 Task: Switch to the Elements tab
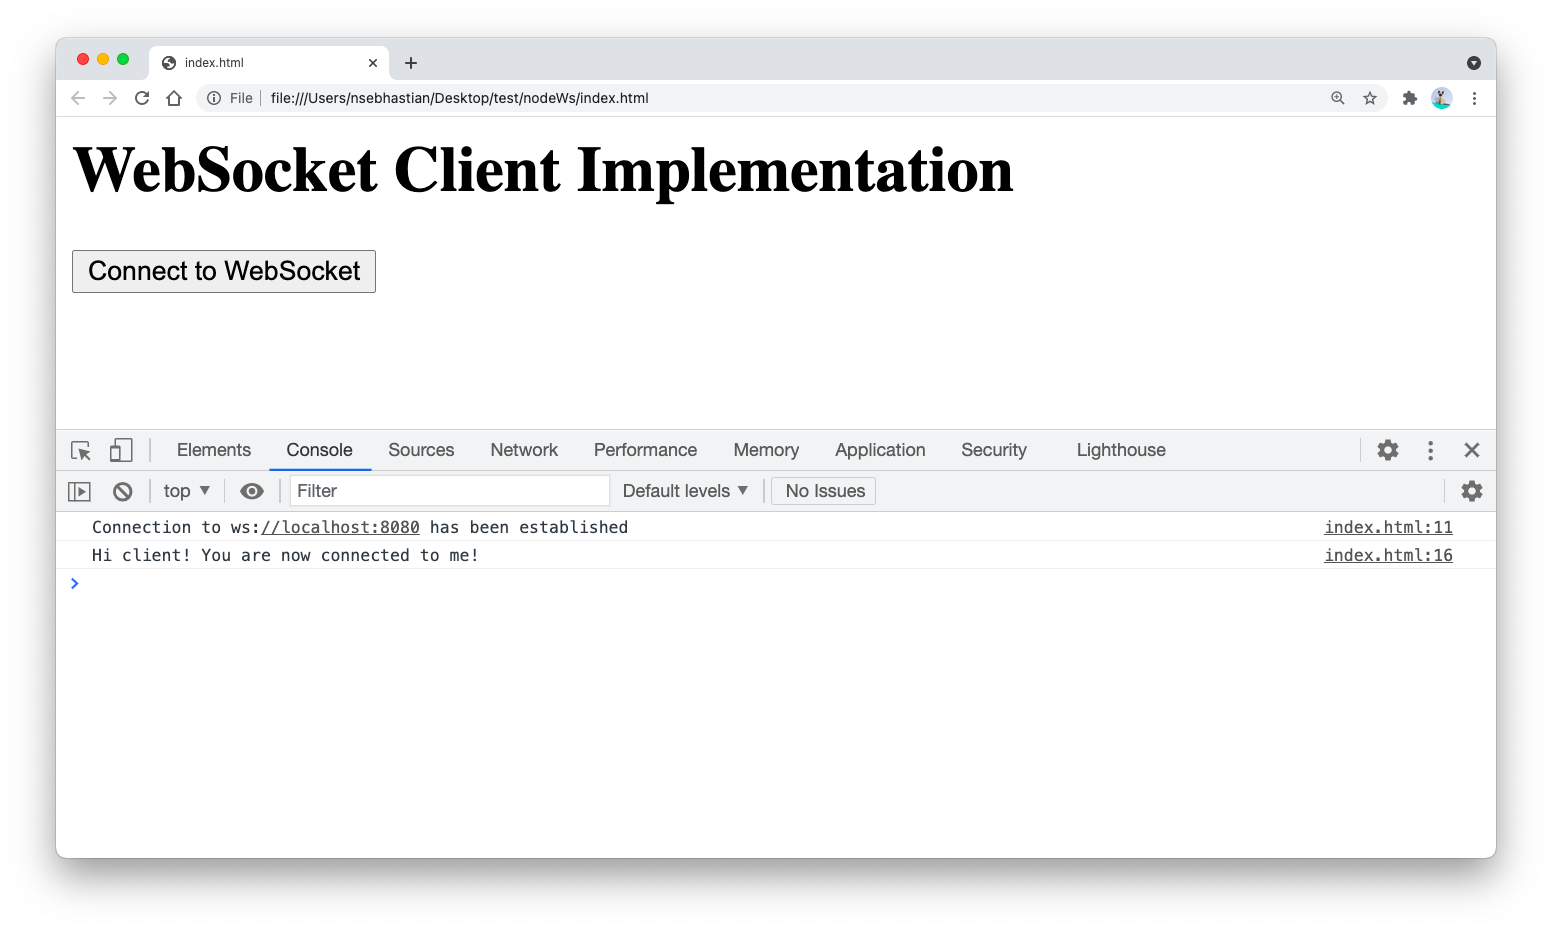coord(214,450)
